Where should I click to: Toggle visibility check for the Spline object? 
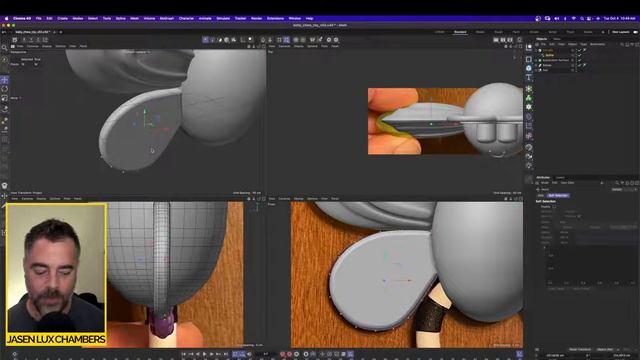pos(580,55)
